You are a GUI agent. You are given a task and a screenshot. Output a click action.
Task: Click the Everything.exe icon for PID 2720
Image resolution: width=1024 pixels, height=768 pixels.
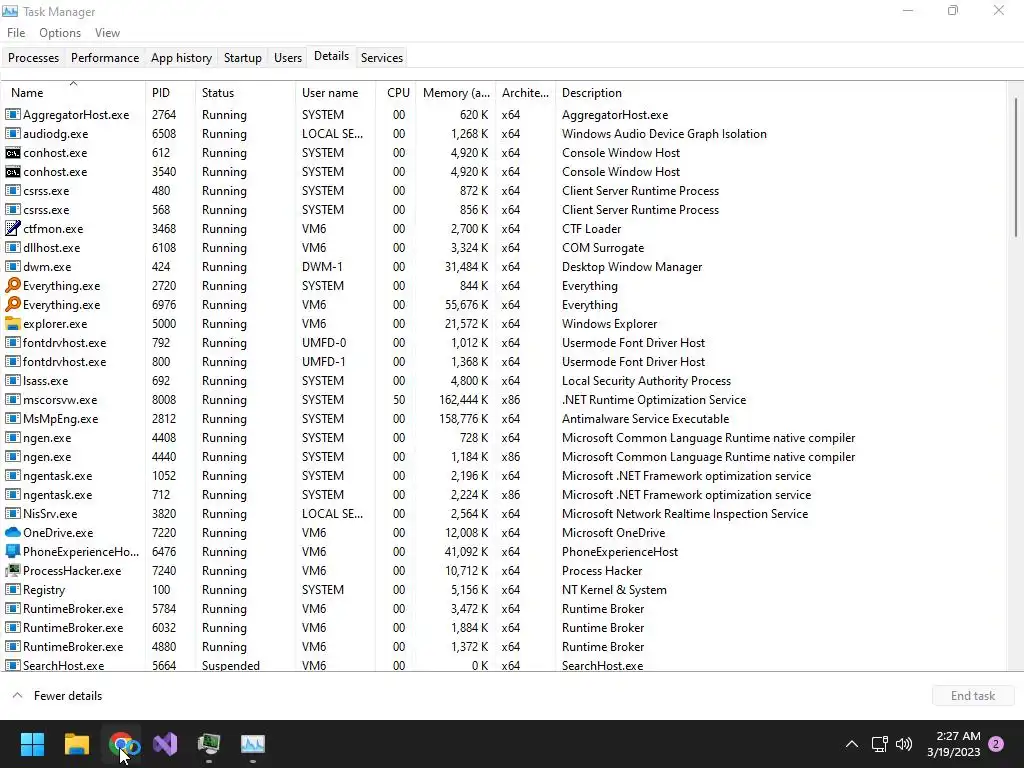click(x=12, y=285)
